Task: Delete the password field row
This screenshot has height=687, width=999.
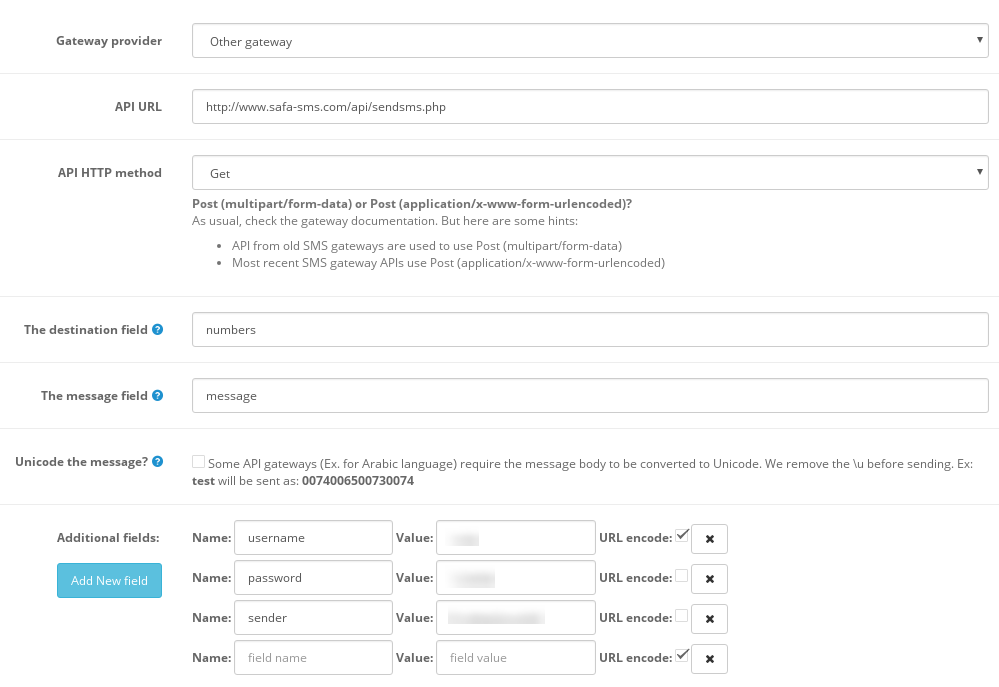Action: [x=709, y=579]
